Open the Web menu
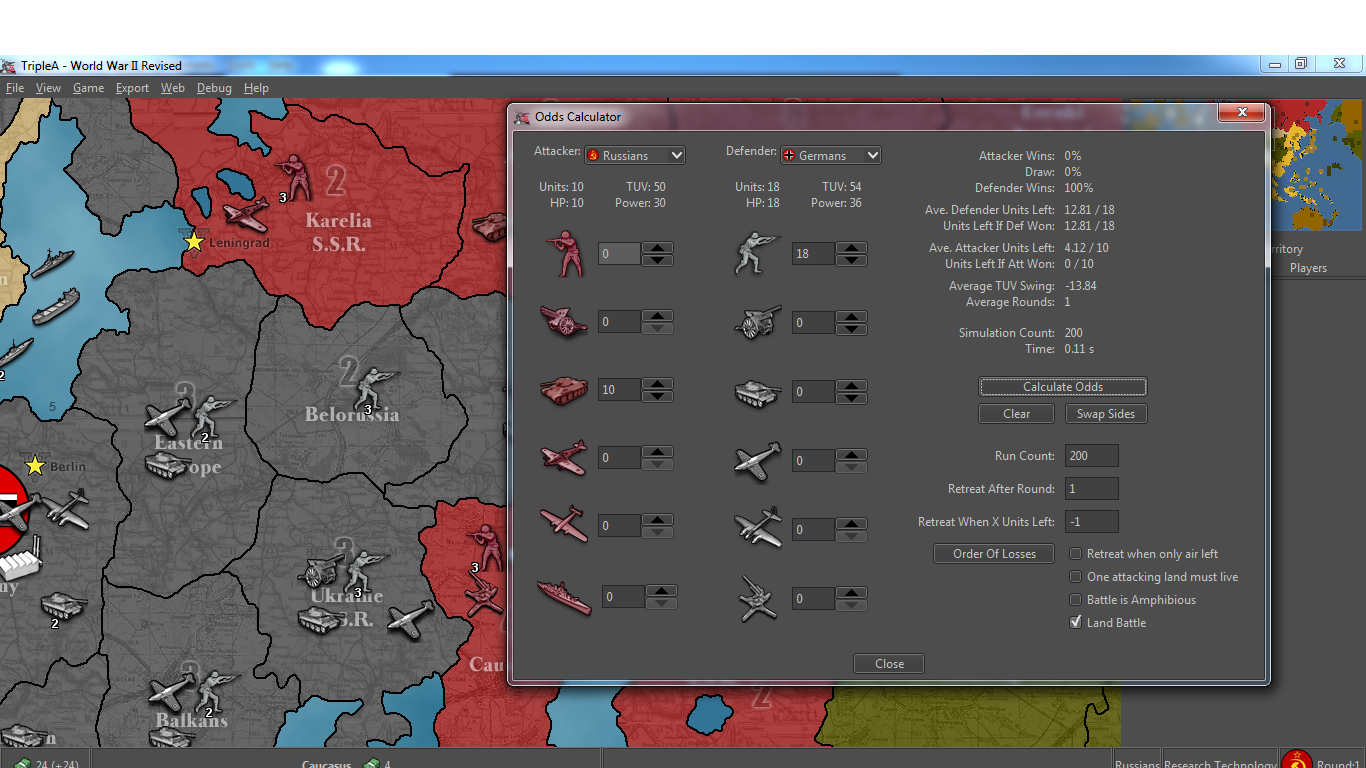Screen dimensions: 1366x768 point(173,88)
